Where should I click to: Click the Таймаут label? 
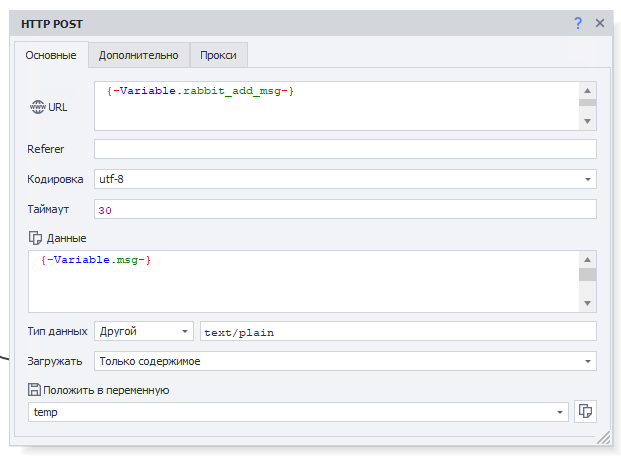pyautogui.click(x=48, y=209)
